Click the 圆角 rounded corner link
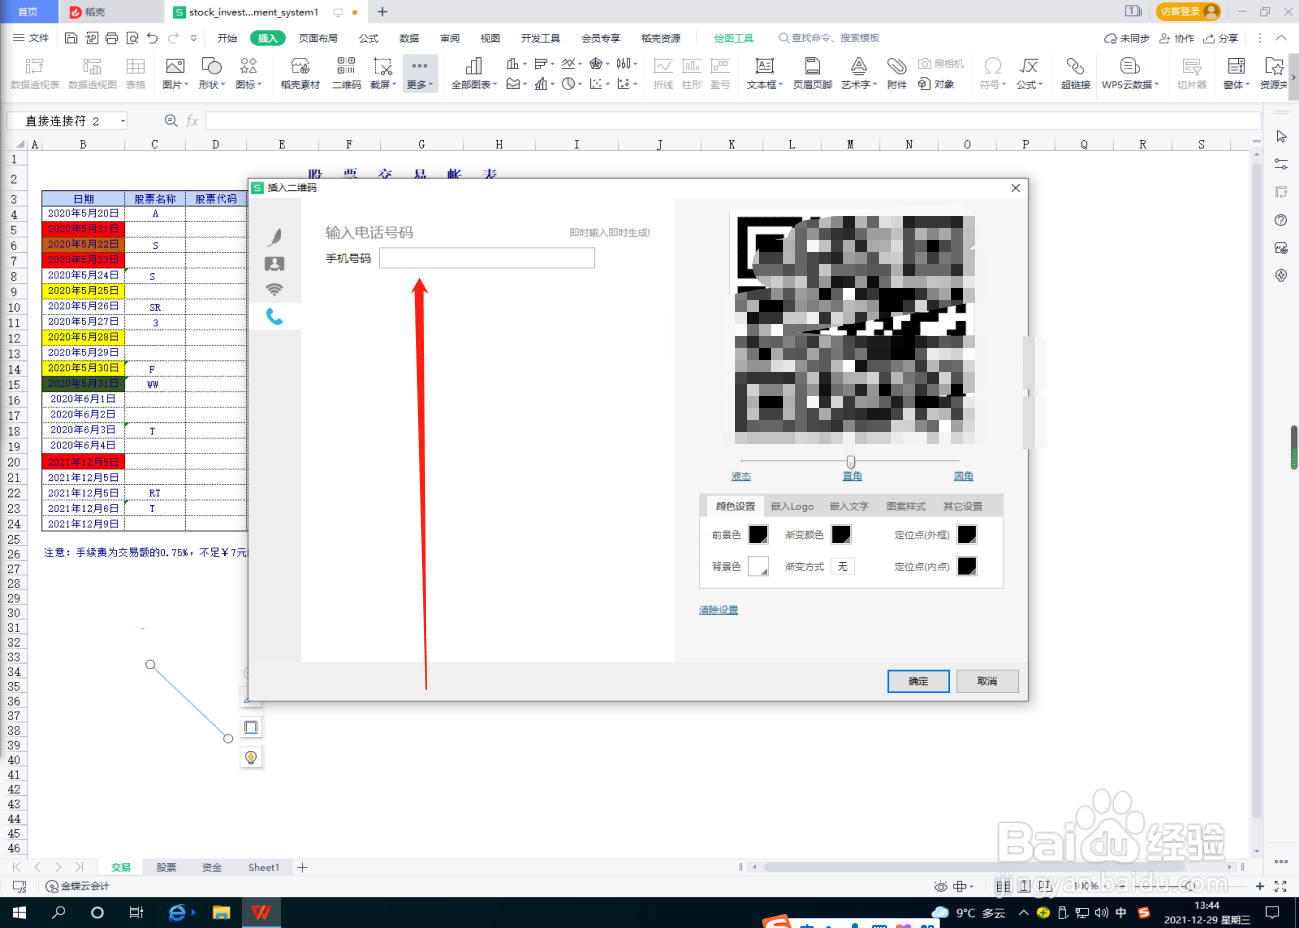The height and width of the screenshot is (928, 1299). tap(963, 476)
